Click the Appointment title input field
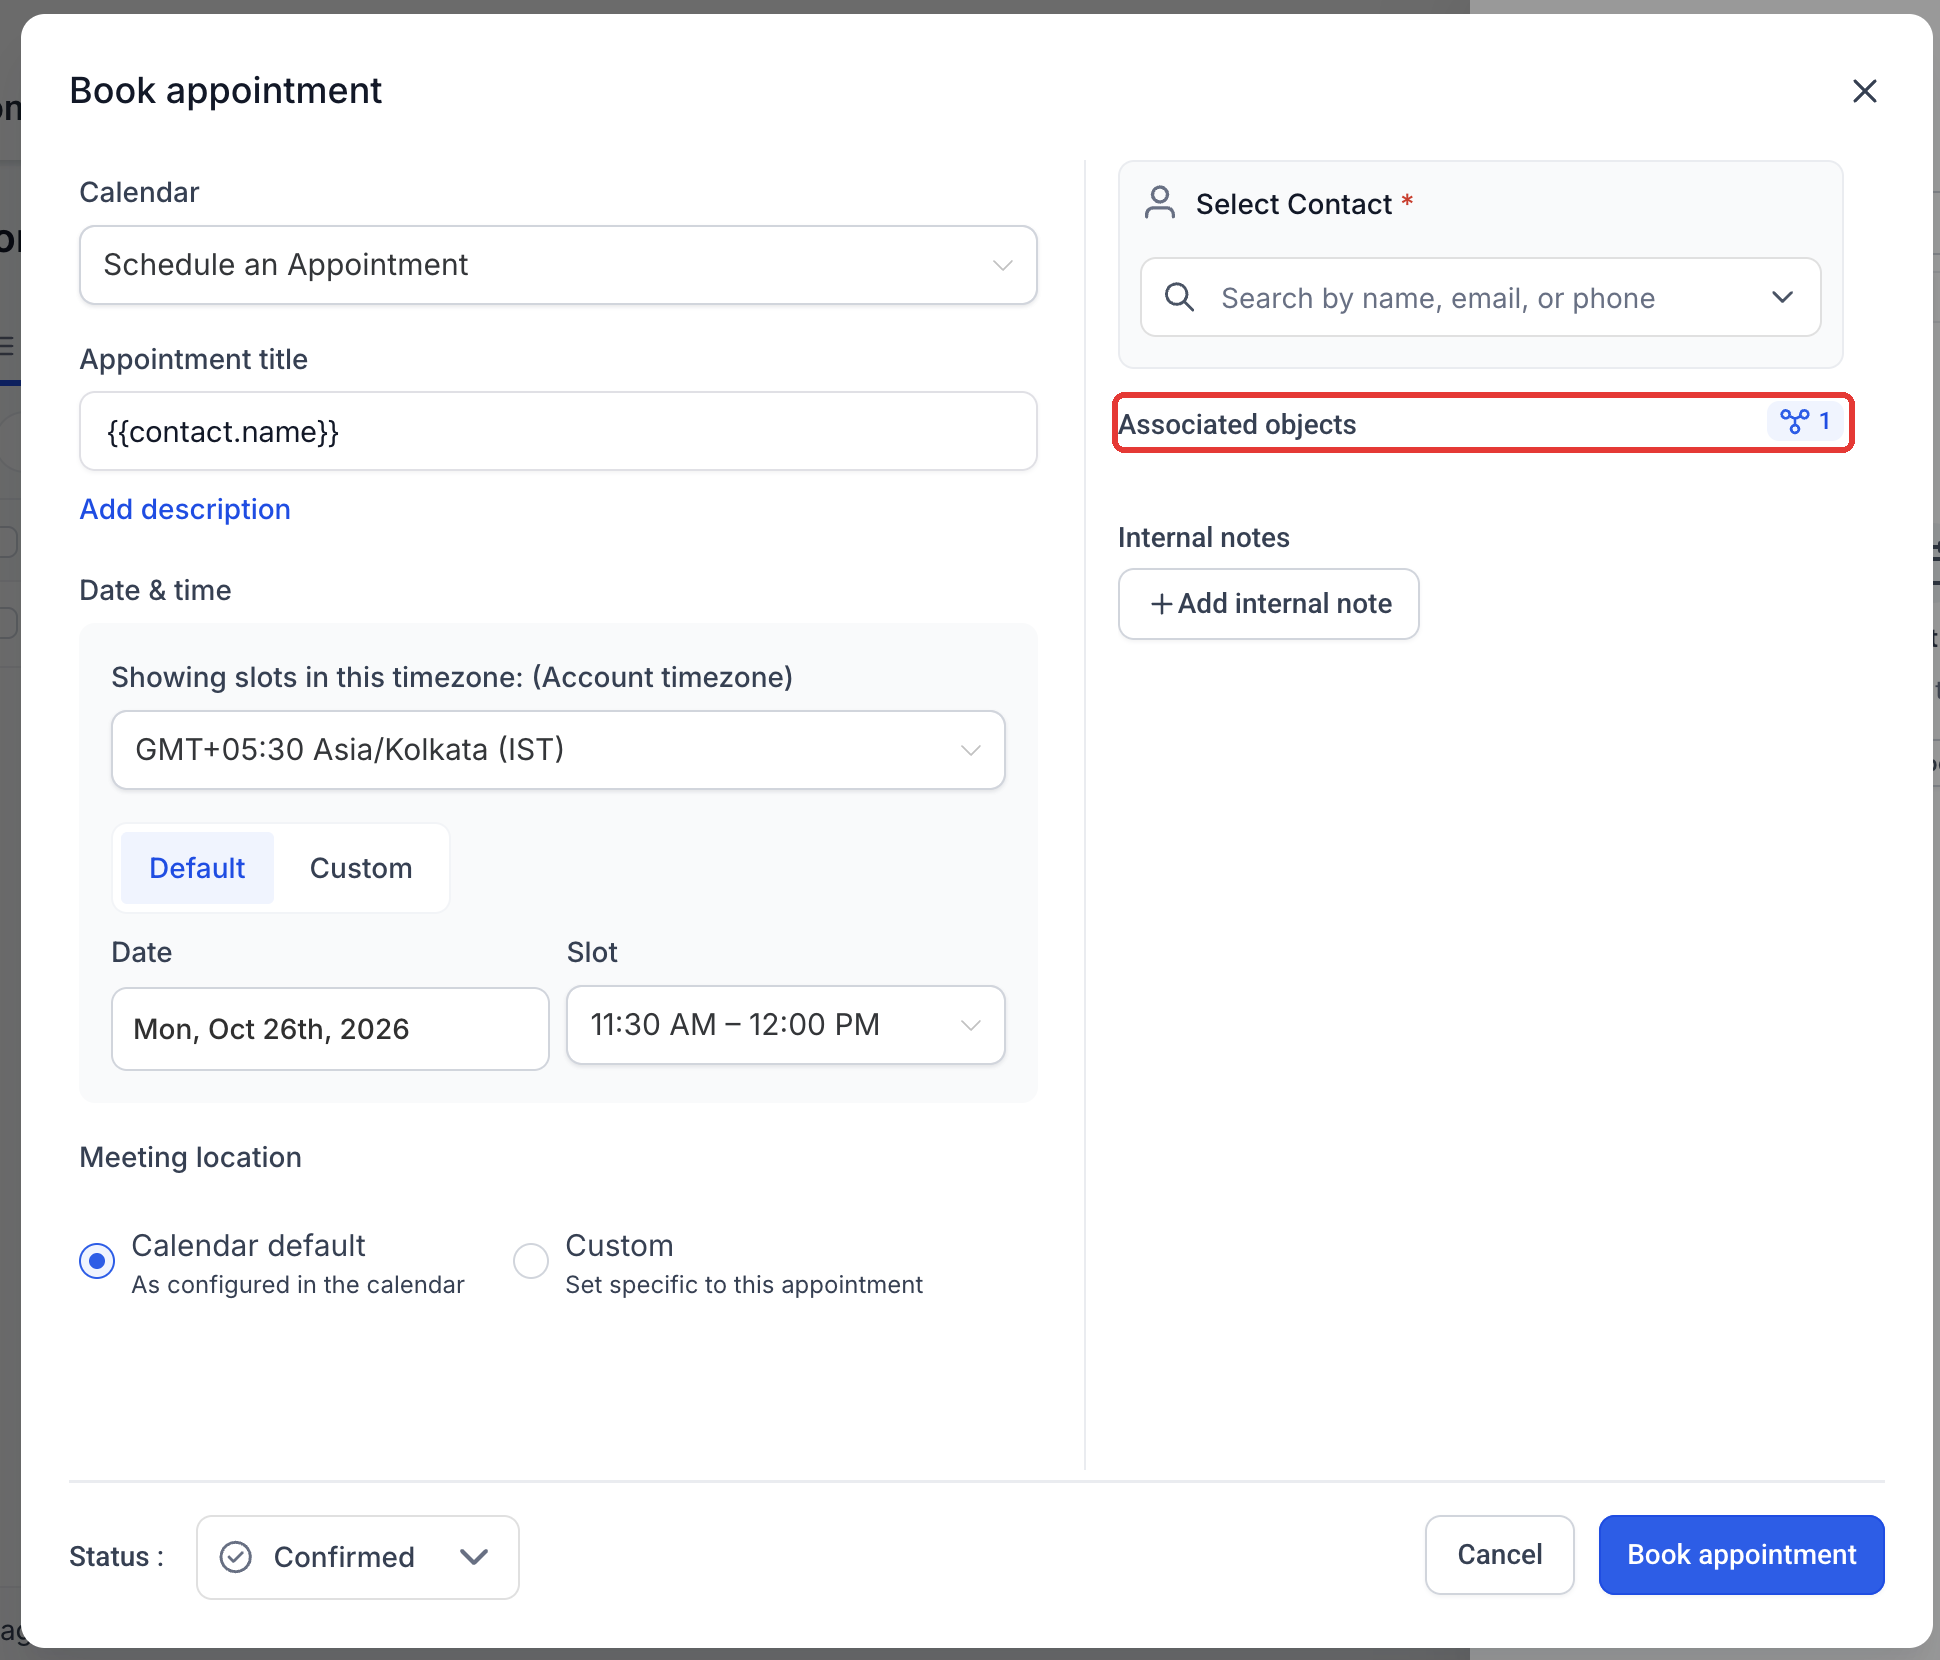The width and height of the screenshot is (1940, 1660). 558,431
